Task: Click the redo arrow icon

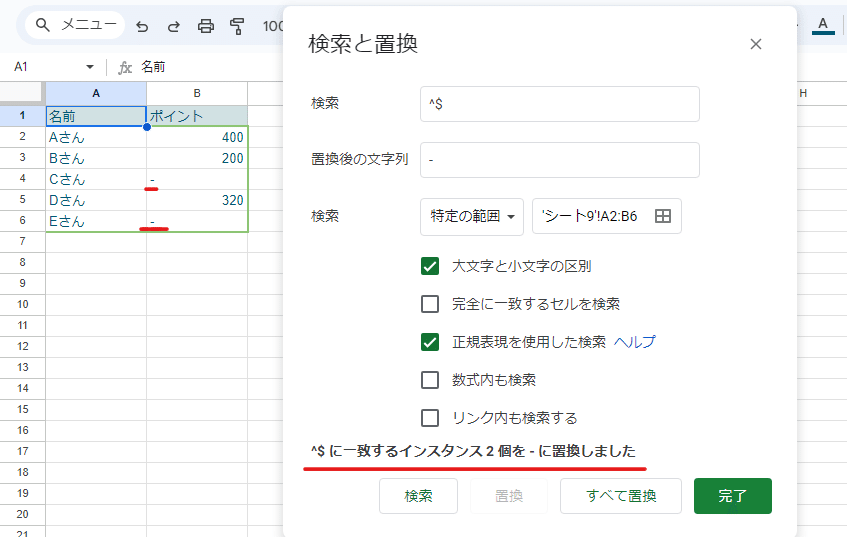Action: point(173,26)
